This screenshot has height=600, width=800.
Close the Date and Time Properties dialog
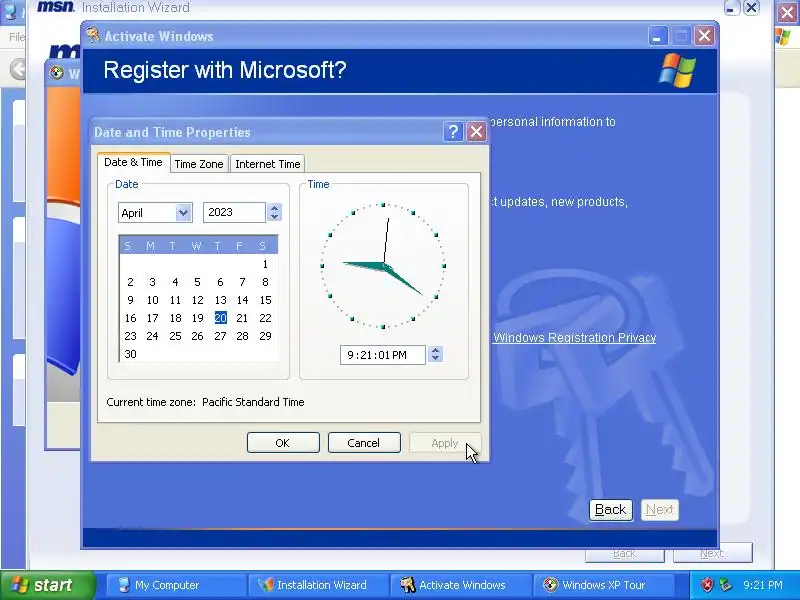[x=477, y=132]
